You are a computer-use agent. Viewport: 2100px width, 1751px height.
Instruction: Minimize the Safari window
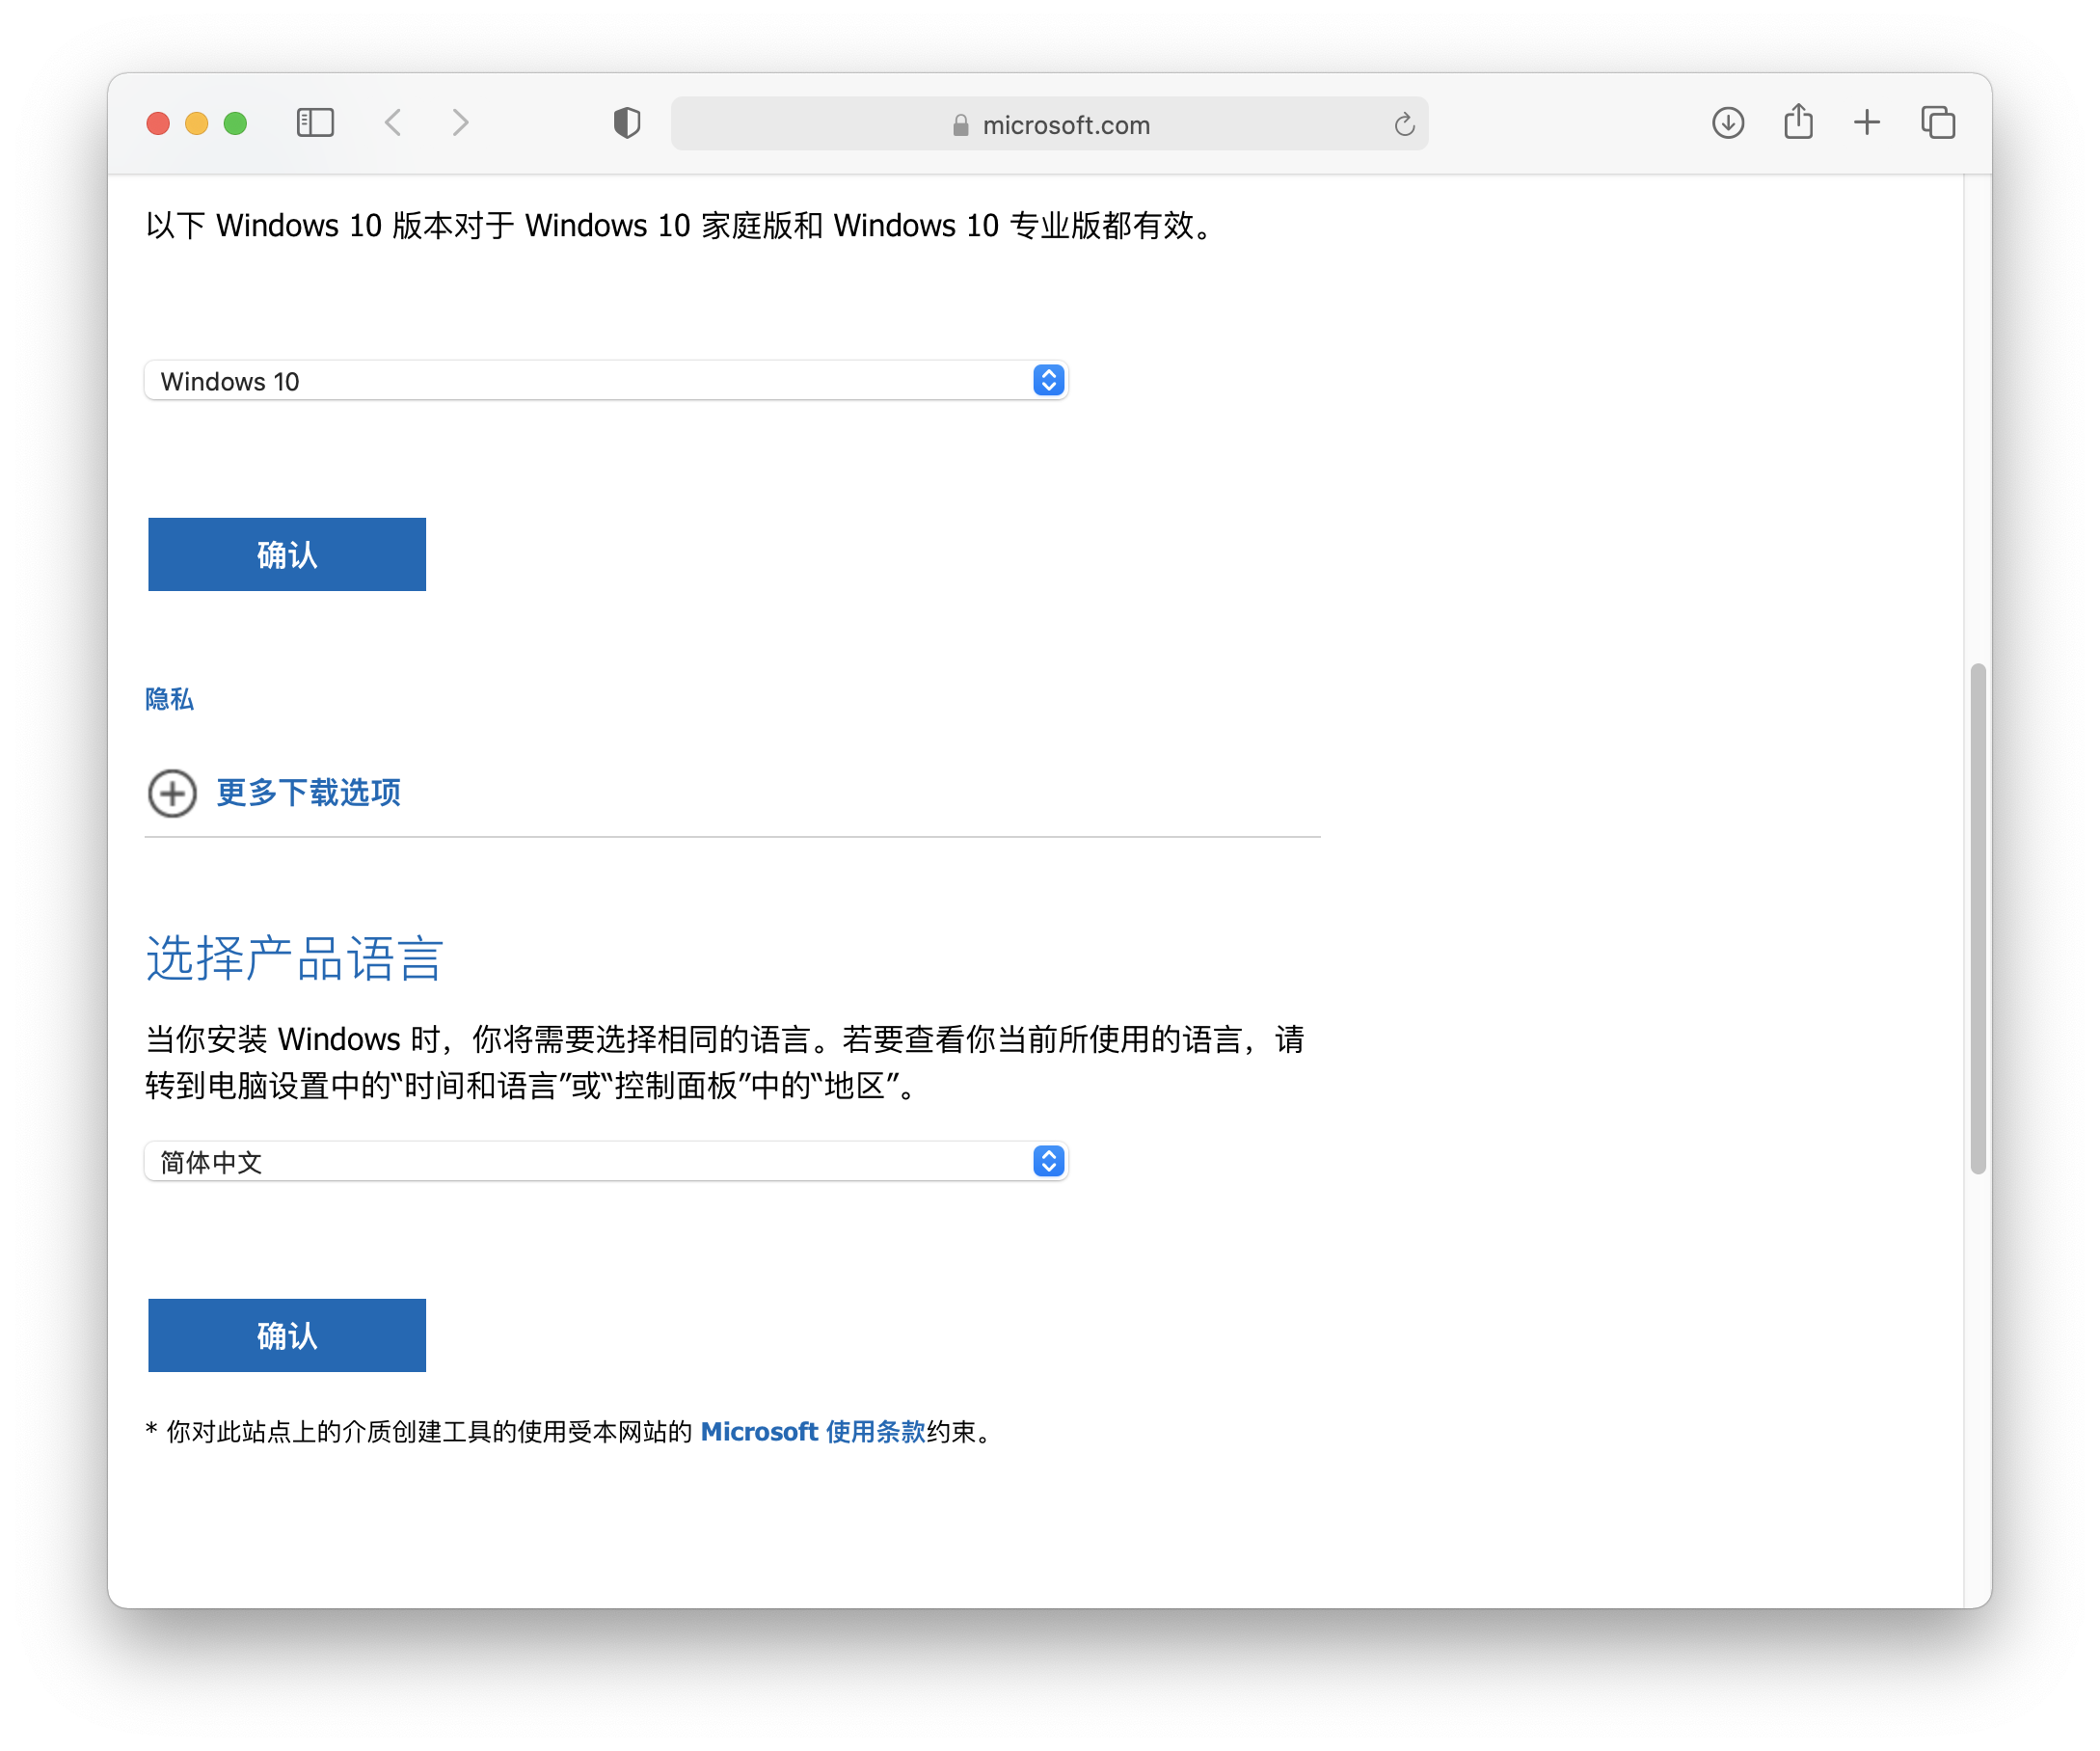pos(197,123)
